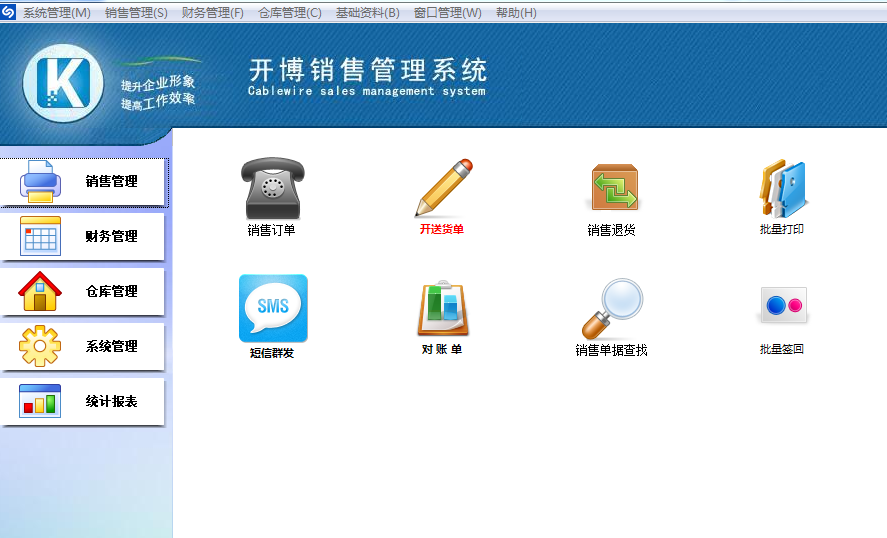Click the 短信群发 label text

click(x=272, y=353)
